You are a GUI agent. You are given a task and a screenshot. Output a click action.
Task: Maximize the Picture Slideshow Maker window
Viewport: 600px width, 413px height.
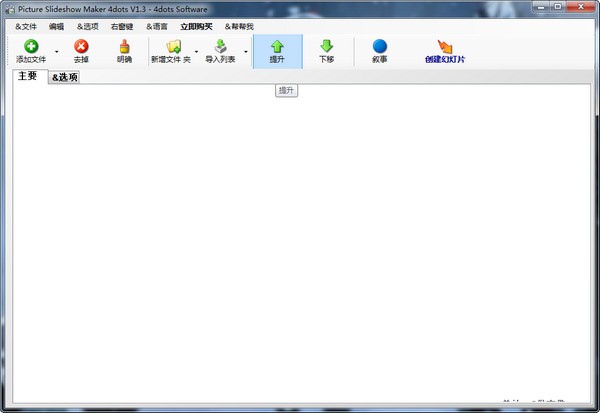pos(558,7)
